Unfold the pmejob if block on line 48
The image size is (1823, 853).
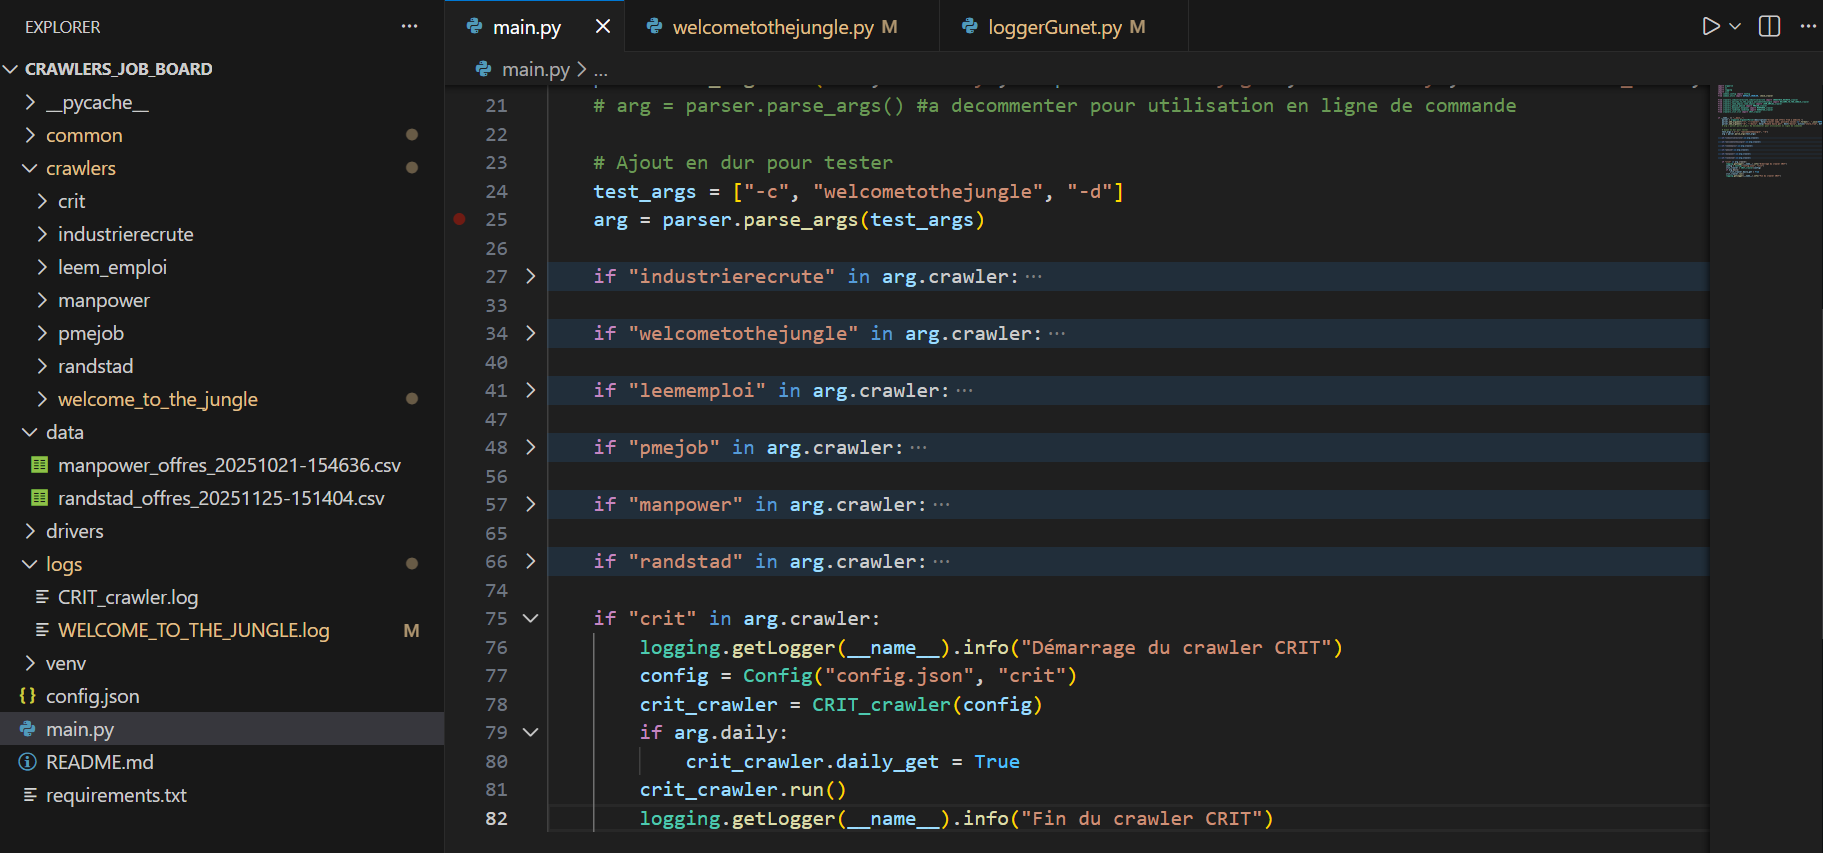(x=531, y=447)
